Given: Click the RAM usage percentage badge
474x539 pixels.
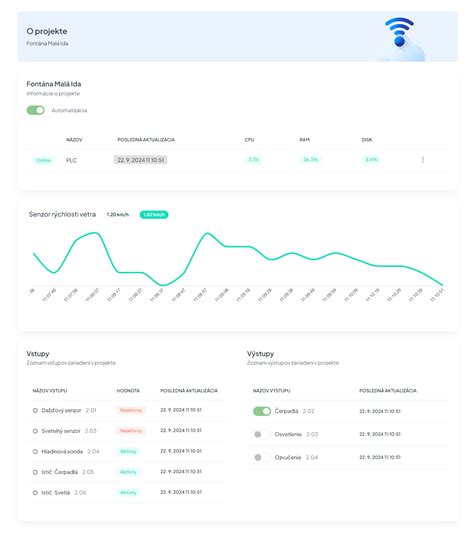Looking at the screenshot, I should 310,160.
